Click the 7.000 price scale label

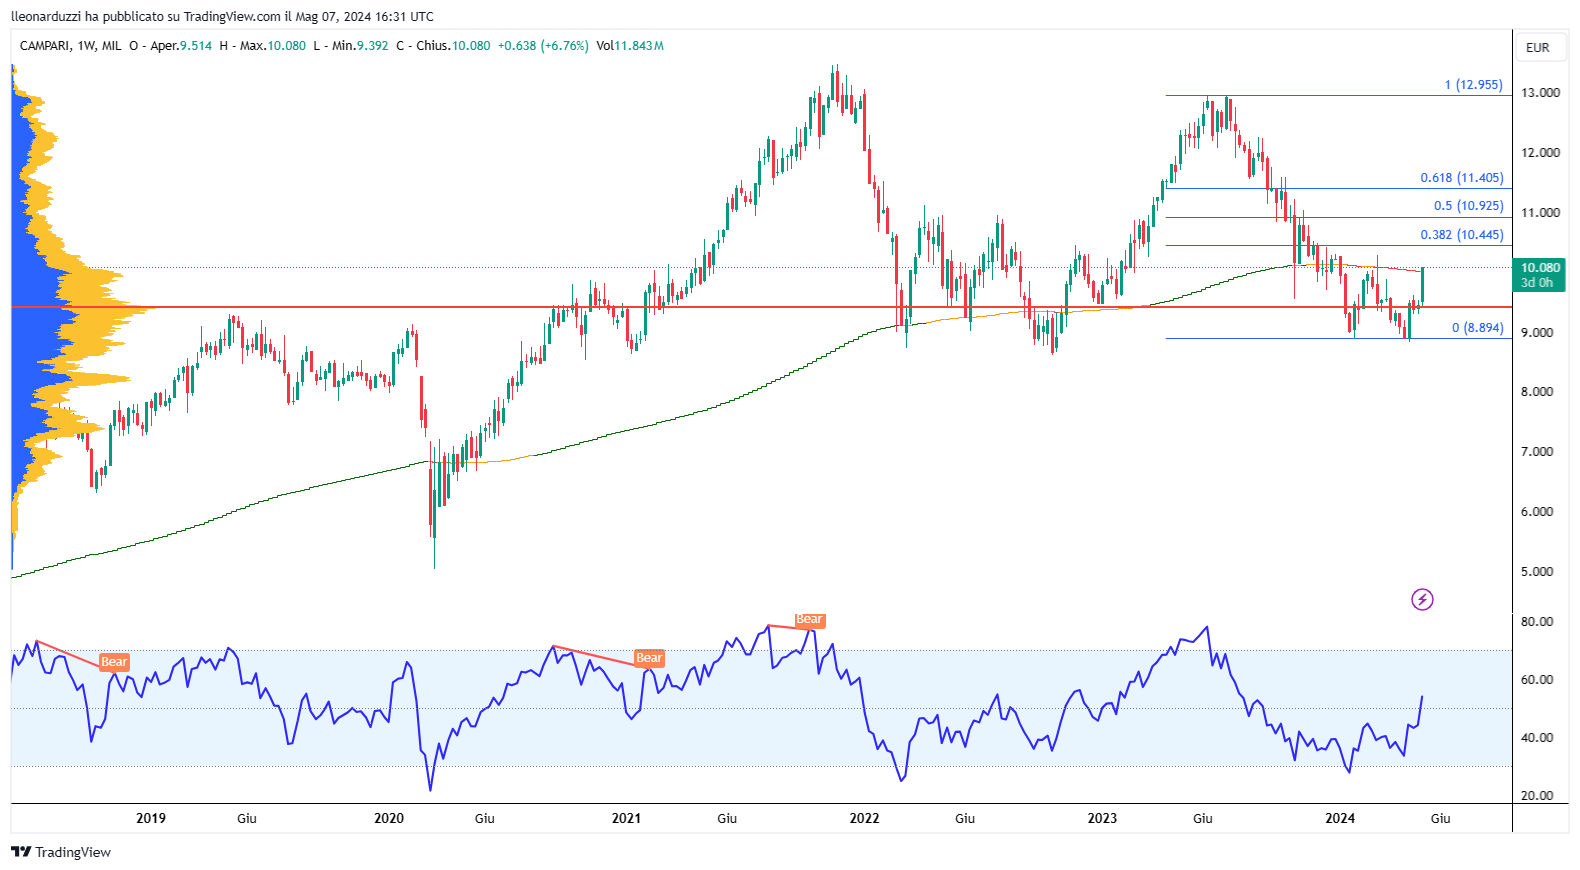click(x=1537, y=452)
